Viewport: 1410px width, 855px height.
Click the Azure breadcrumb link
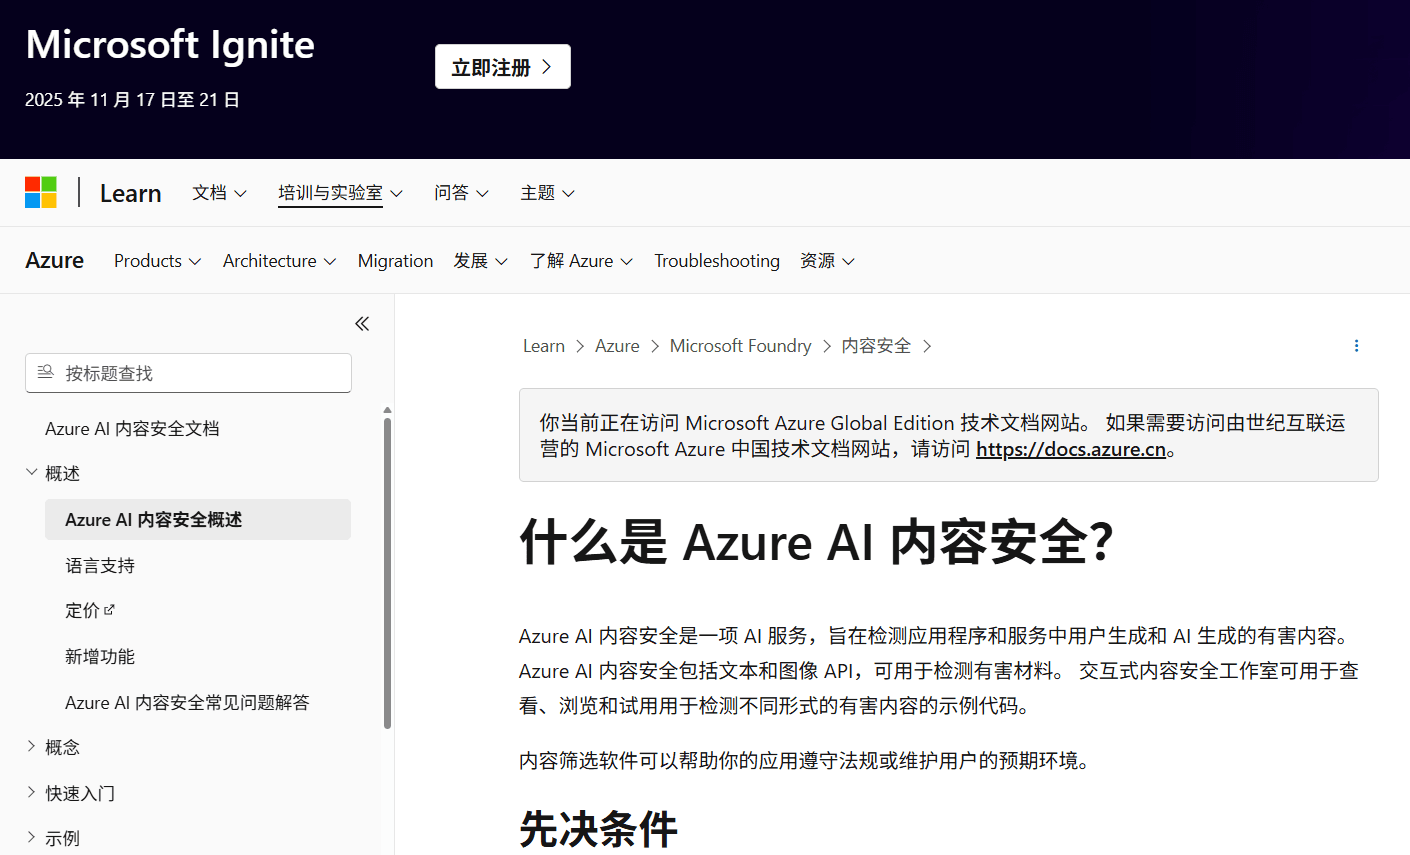click(x=617, y=346)
